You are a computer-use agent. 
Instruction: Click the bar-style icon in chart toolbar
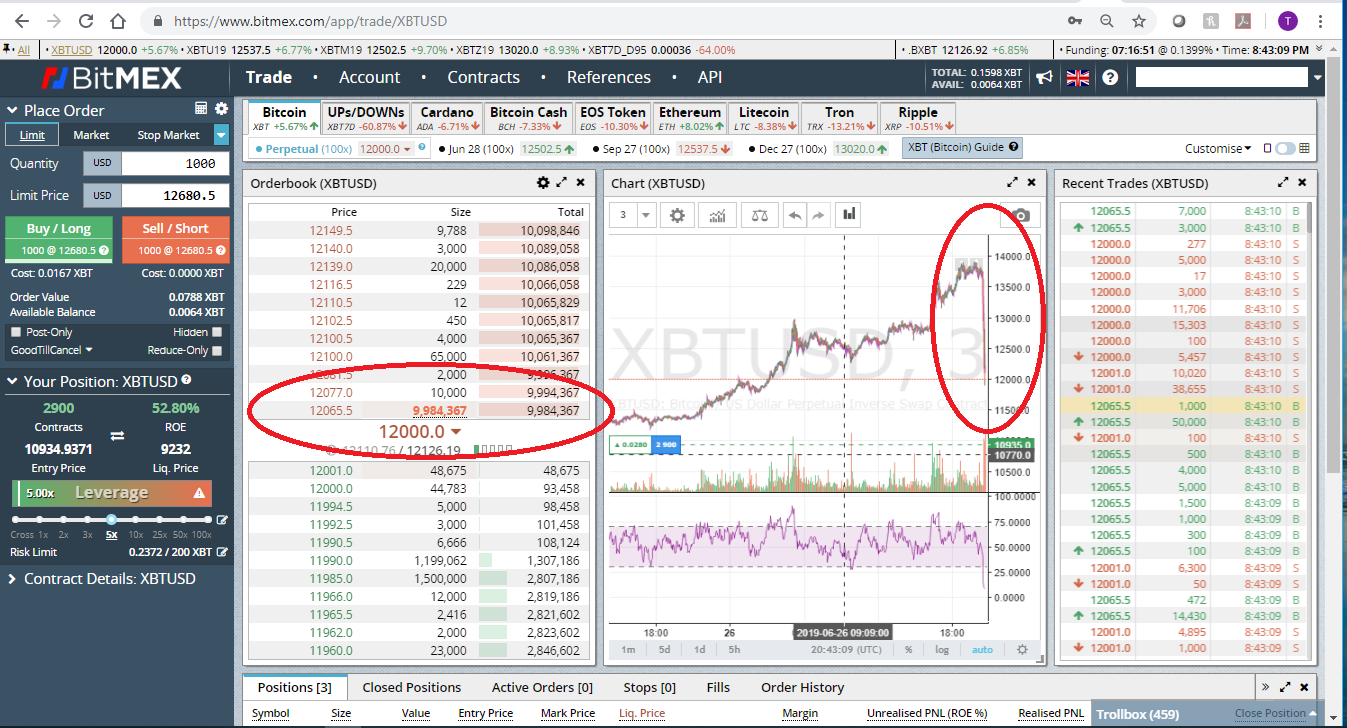pos(850,214)
